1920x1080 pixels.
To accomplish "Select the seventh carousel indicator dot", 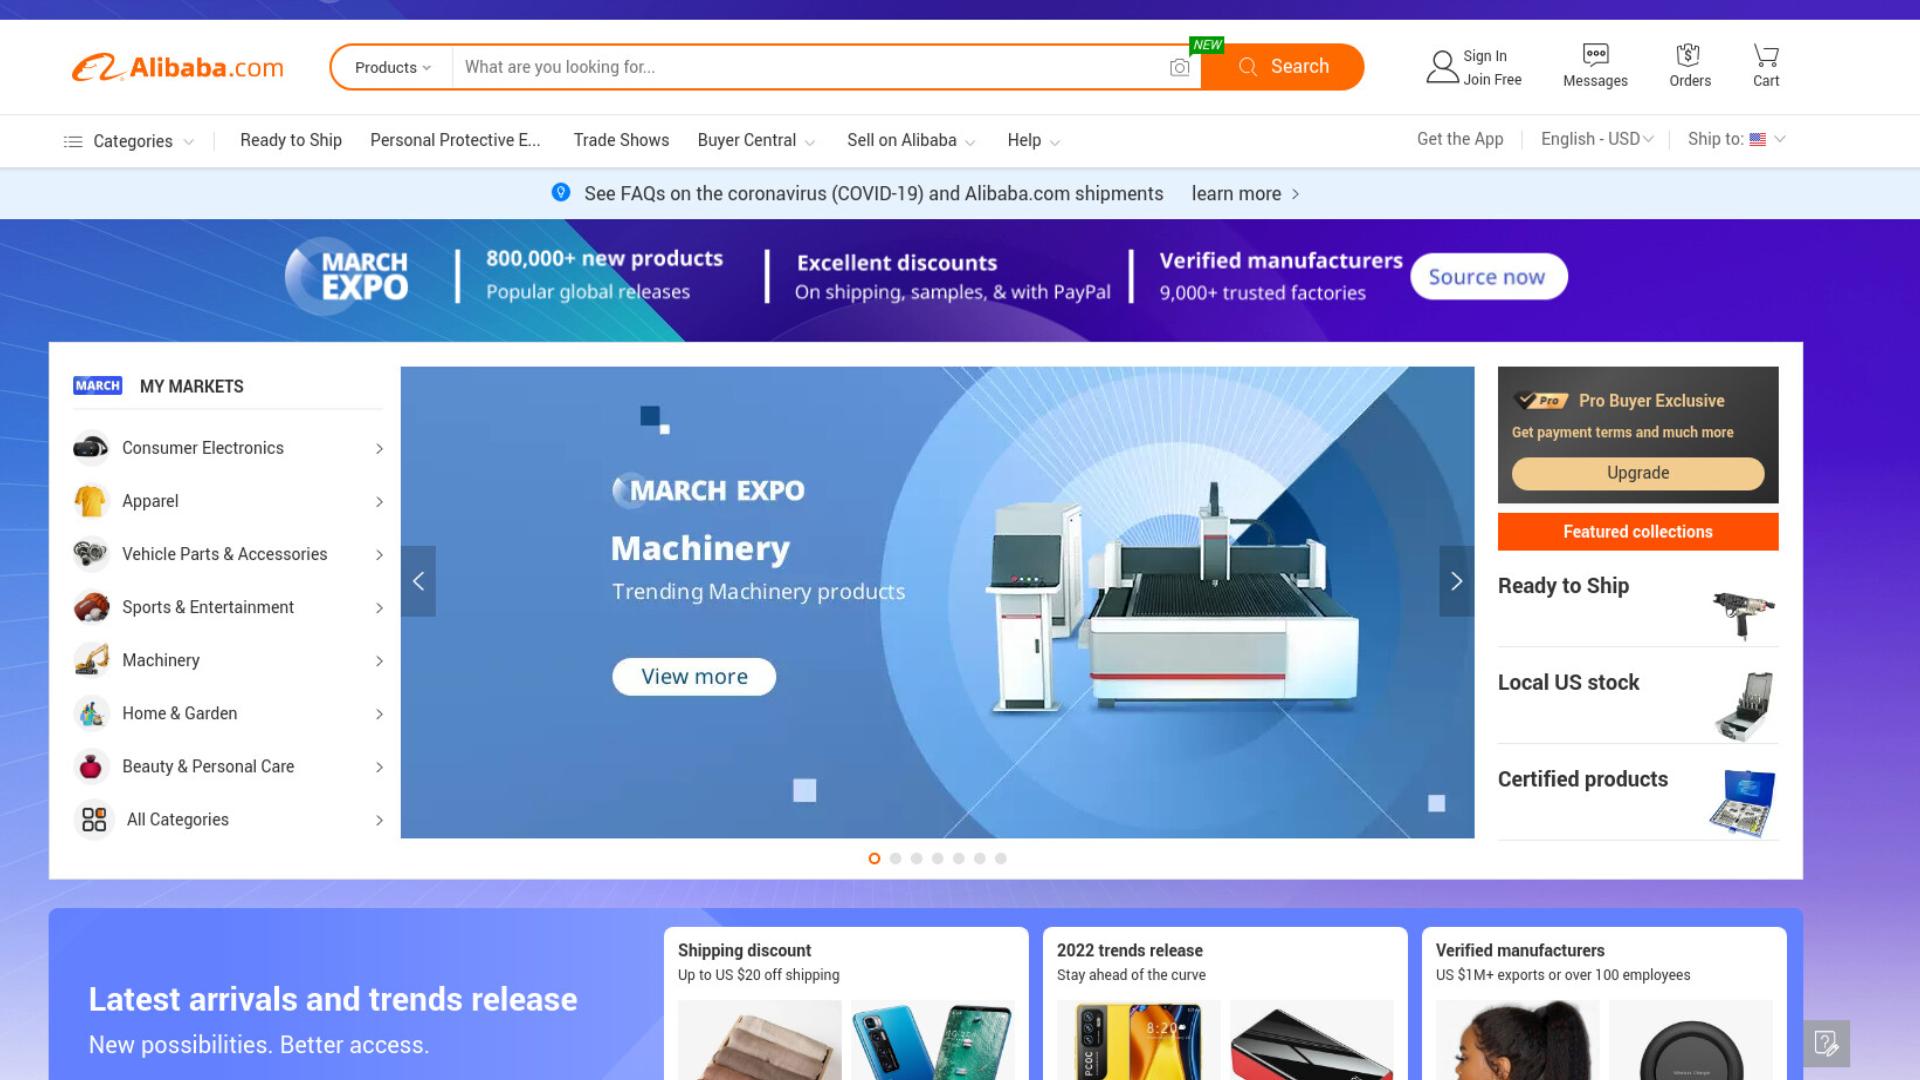I will (1000, 858).
